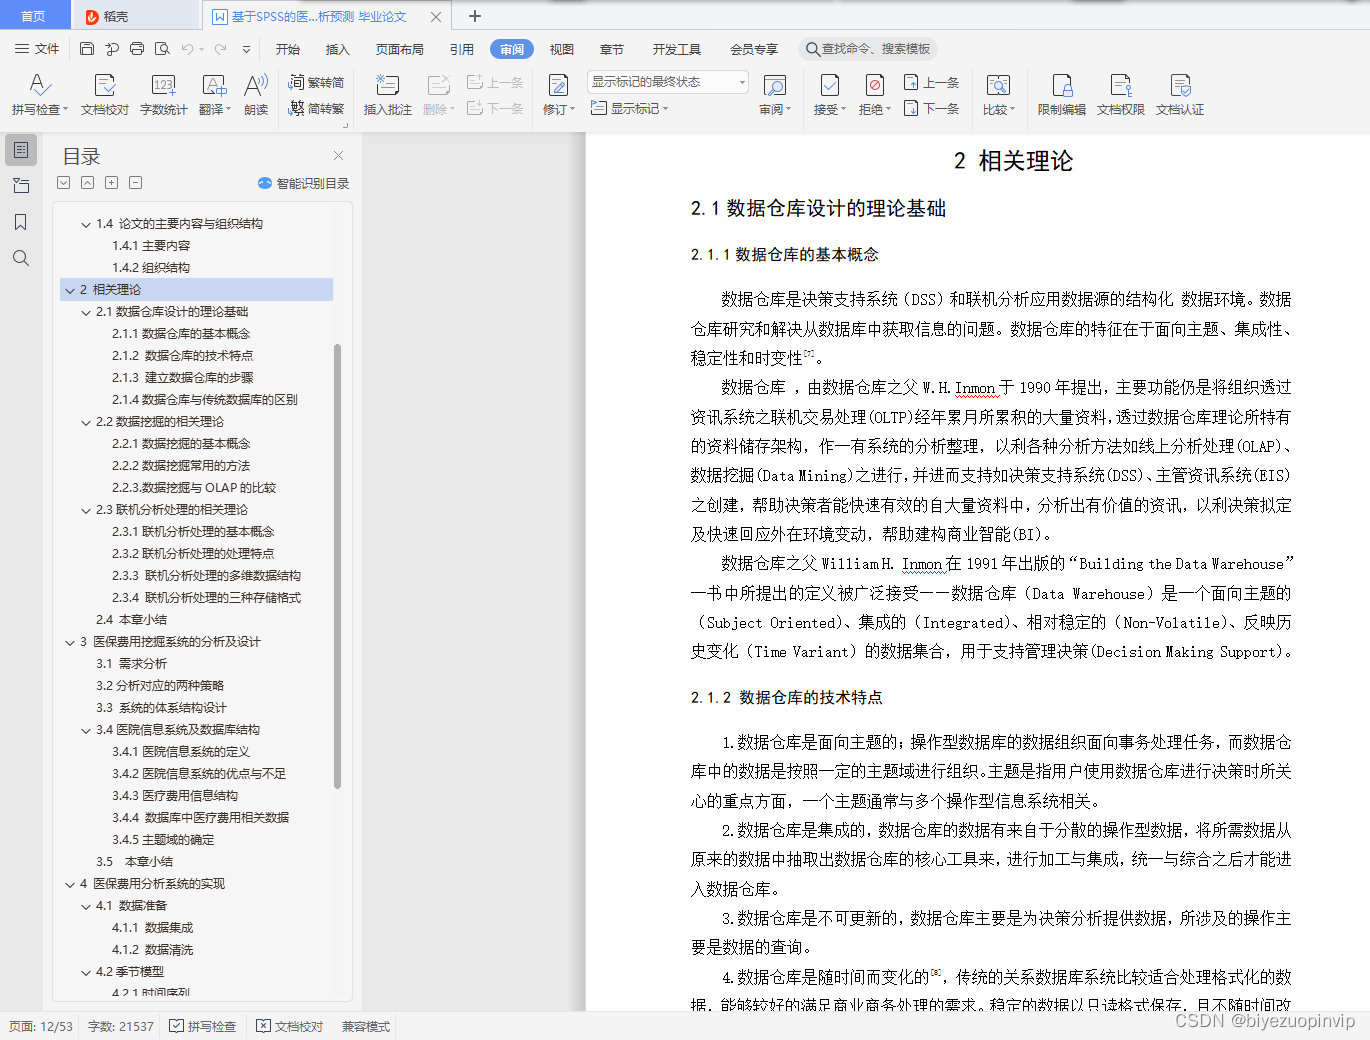Image resolution: width=1370 pixels, height=1040 pixels.
Task: Toggle 拼写检查 in the status bar
Action: click(x=203, y=1026)
